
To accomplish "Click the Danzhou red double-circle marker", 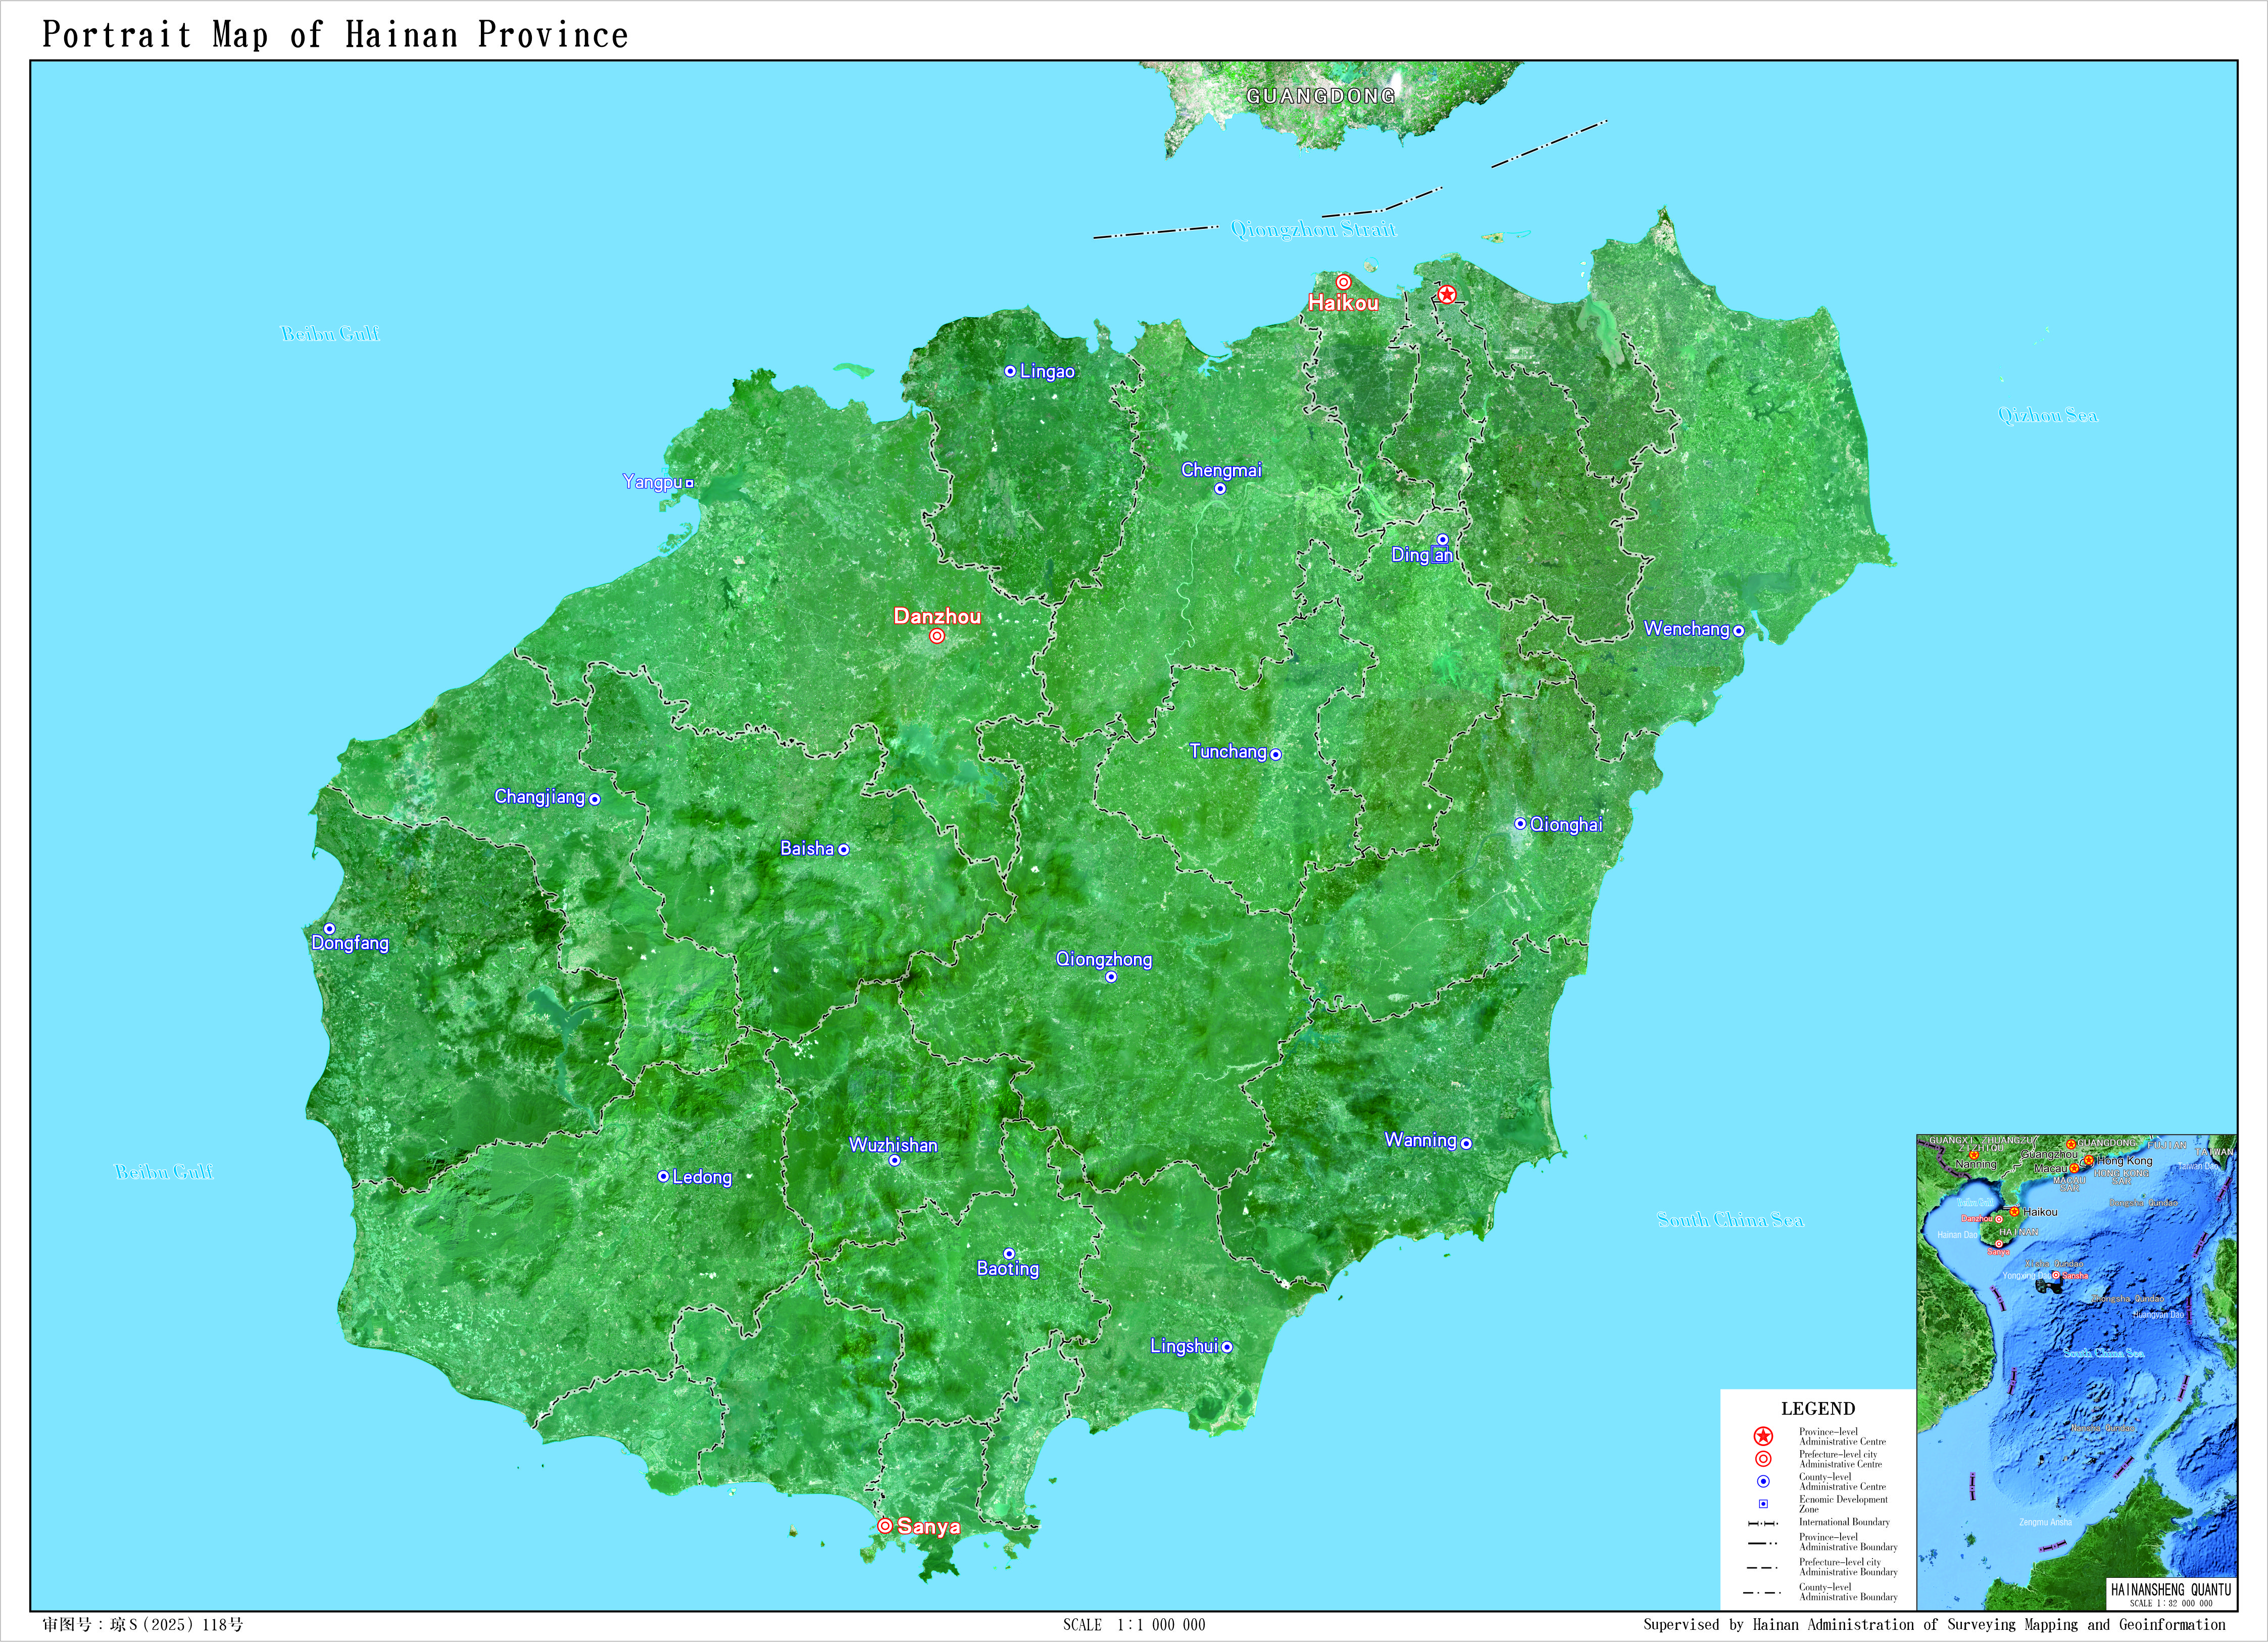I will point(937,636).
